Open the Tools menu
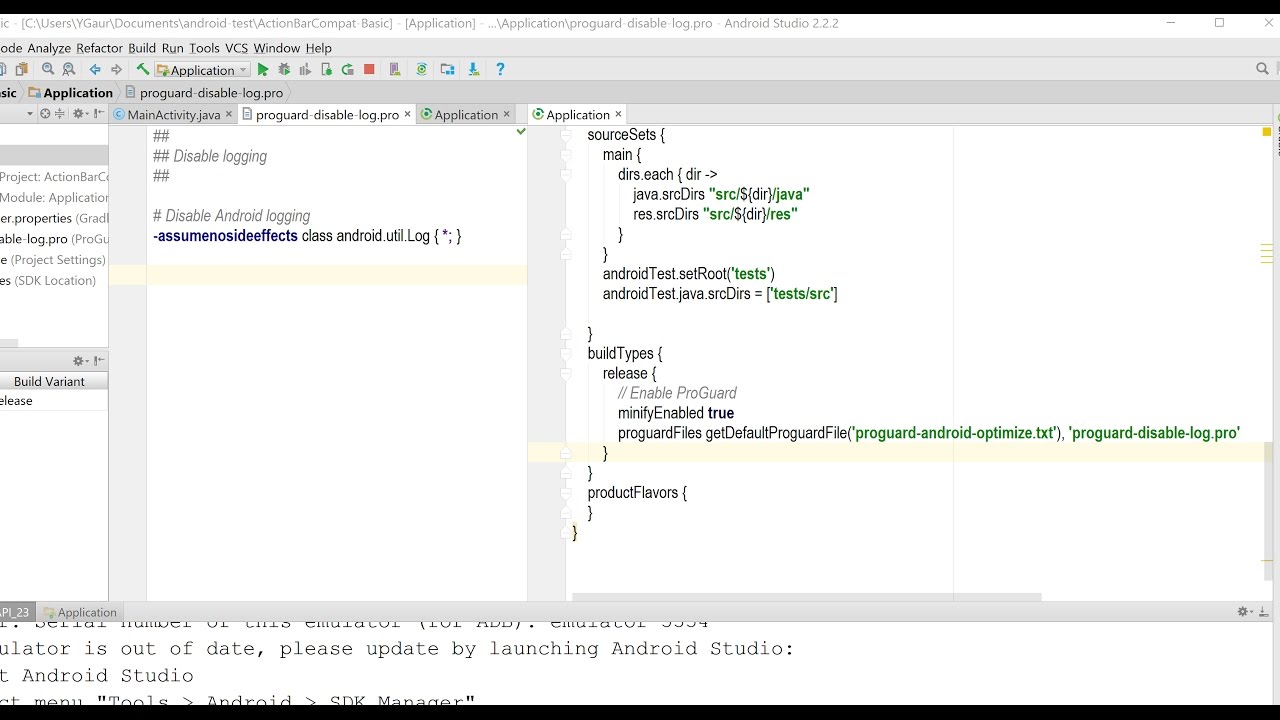 204,48
